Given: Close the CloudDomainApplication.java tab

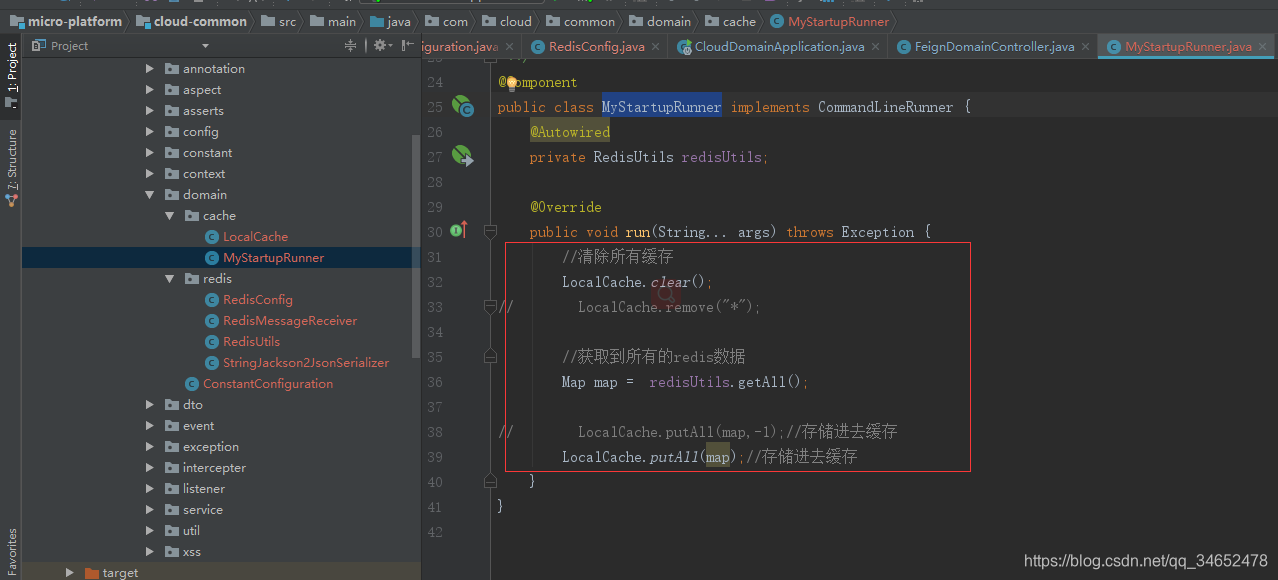Looking at the screenshot, I should pos(875,47).
